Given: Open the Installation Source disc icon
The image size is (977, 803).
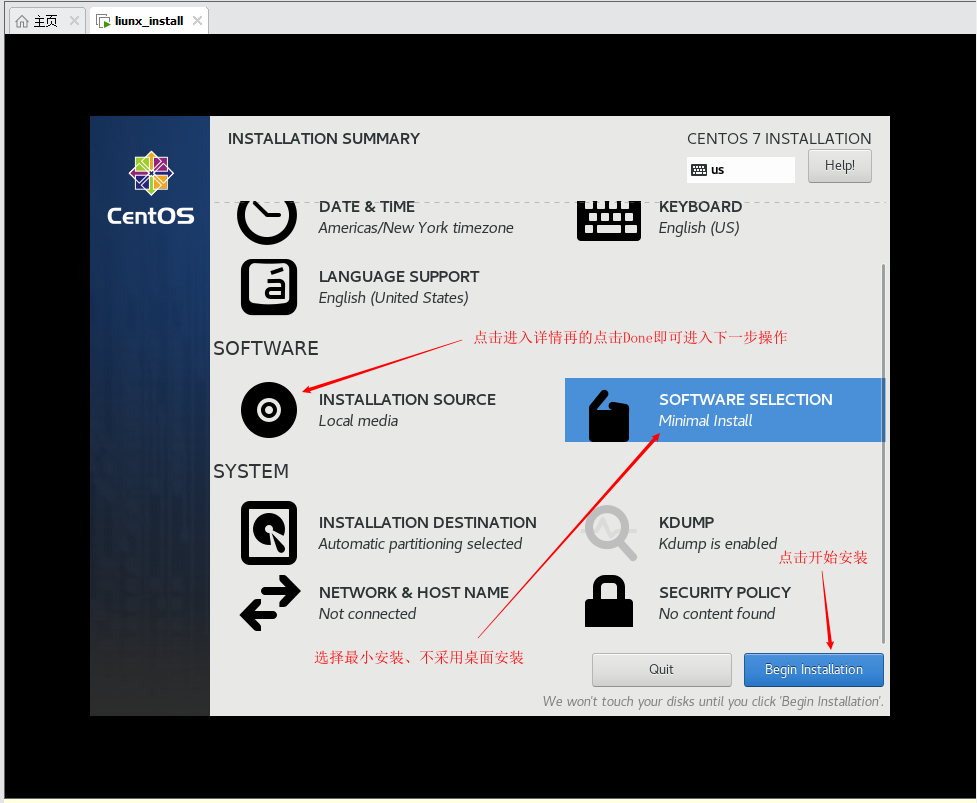Looking at the screenshot, I should [269, 410].
